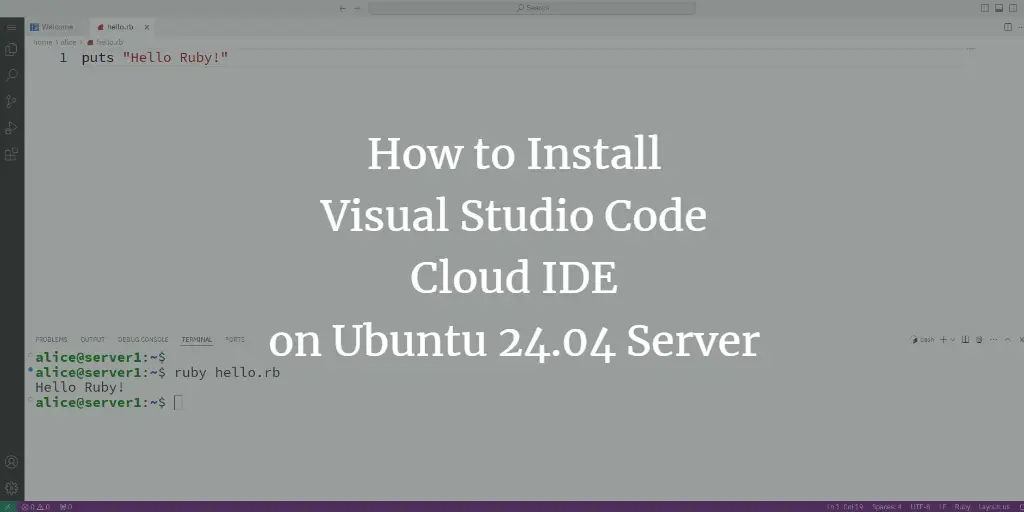
Task: Open the PORTS panel tab
Action: (234, 340)
